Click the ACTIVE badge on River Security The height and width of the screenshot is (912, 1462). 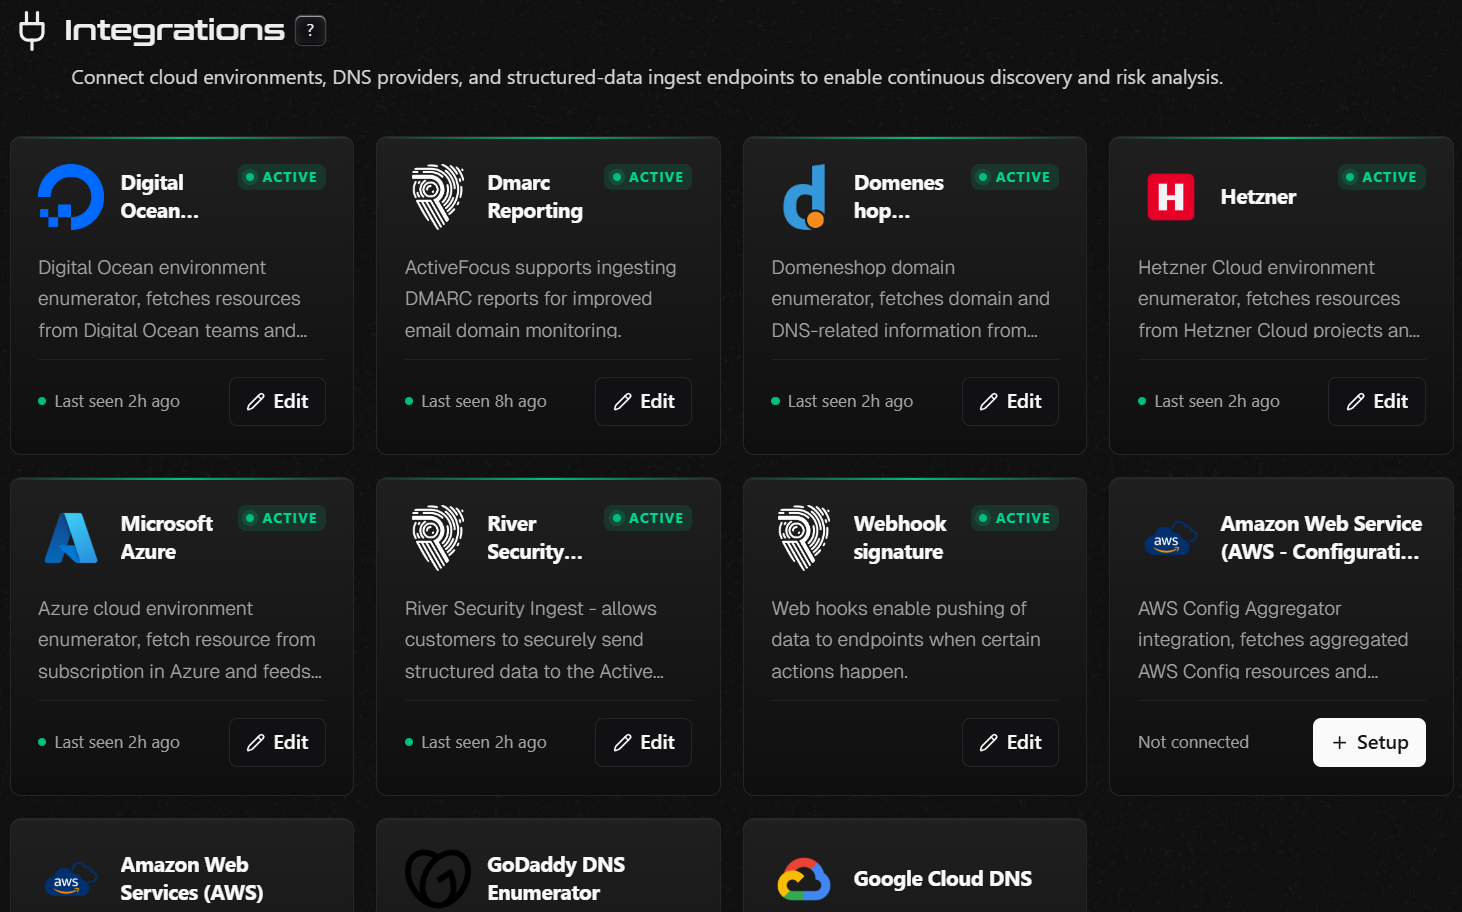648,518
